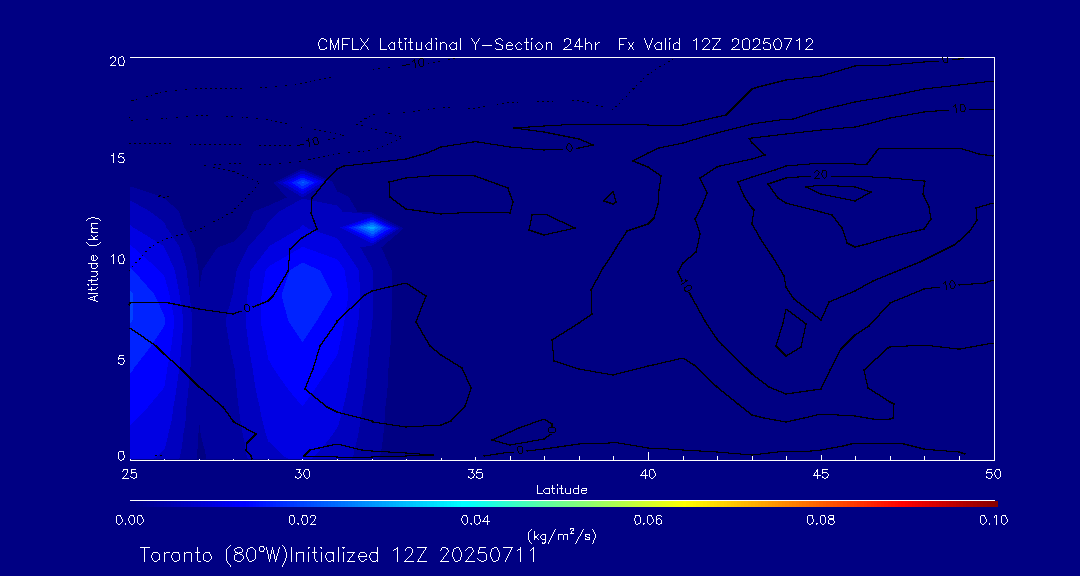Screen dimensions: 1080x576
Task: Click altitude axis tick label '20'
Action: pos(116,60)
